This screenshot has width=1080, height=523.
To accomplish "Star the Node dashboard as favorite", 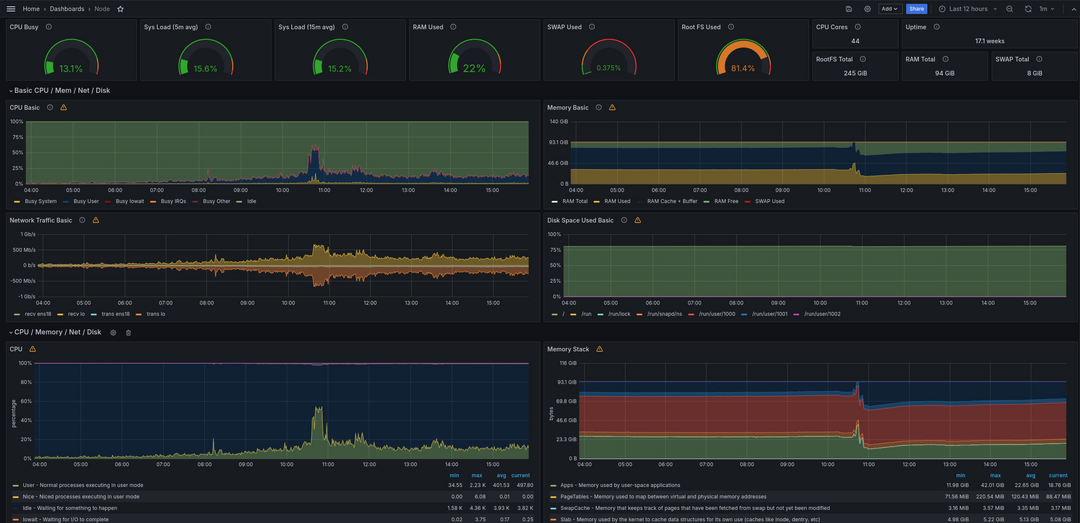I will 121,9.
